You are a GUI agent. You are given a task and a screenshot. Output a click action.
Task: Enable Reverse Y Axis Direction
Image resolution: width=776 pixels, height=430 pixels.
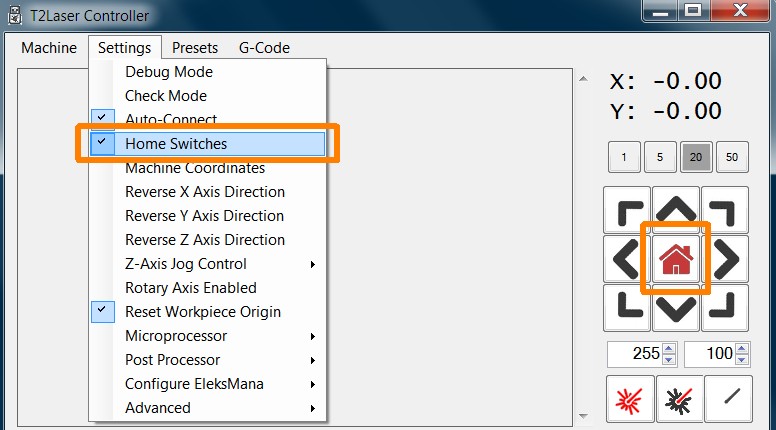pos(207,216)
